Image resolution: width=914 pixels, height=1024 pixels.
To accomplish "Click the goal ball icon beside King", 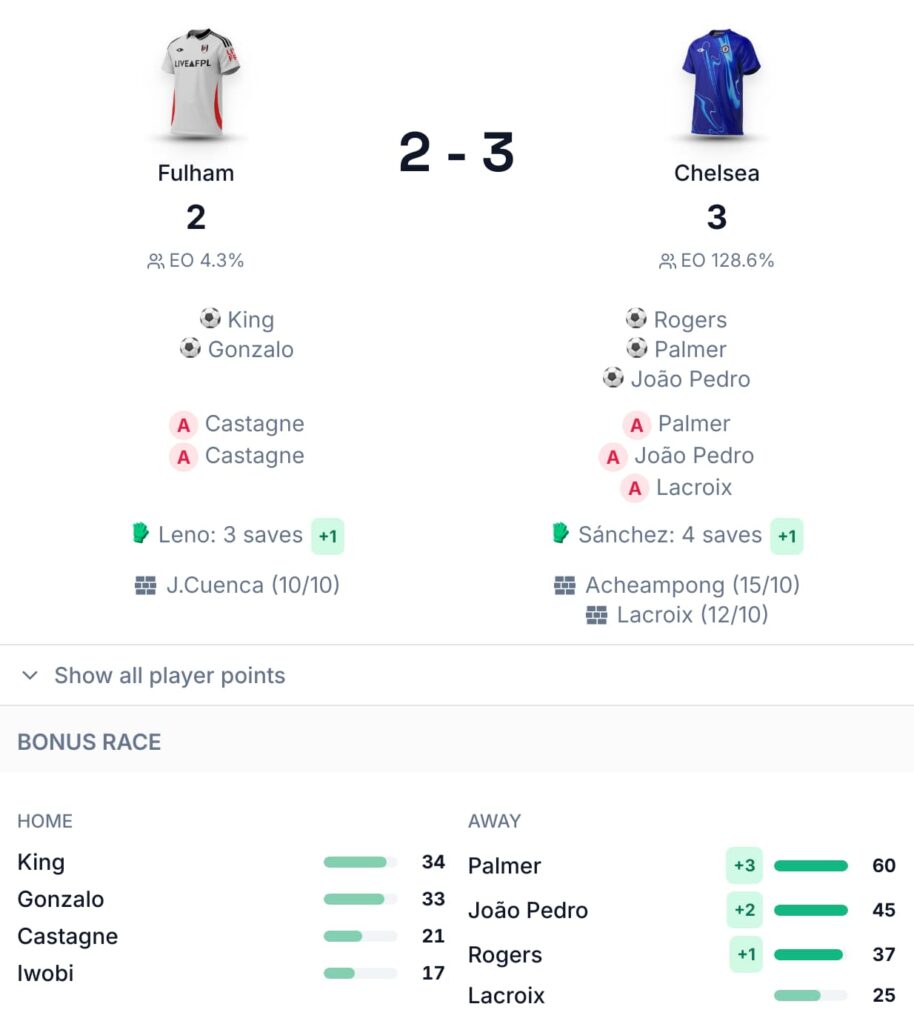I will 210,319.
